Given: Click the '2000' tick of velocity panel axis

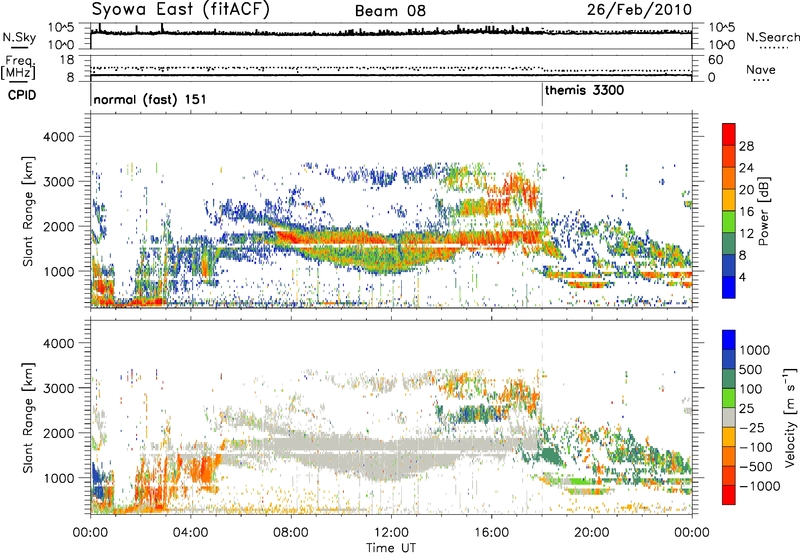Looking at the screenshot, I should pos(59,433).
